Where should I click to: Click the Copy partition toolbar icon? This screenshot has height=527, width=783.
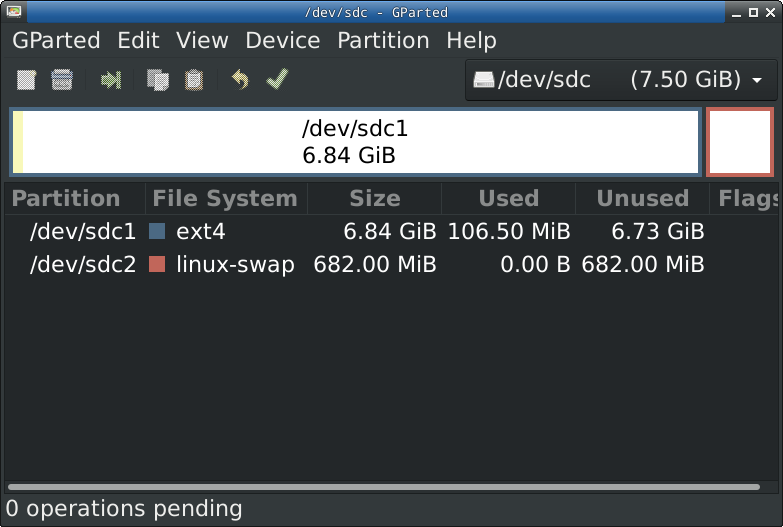(158, 80)
